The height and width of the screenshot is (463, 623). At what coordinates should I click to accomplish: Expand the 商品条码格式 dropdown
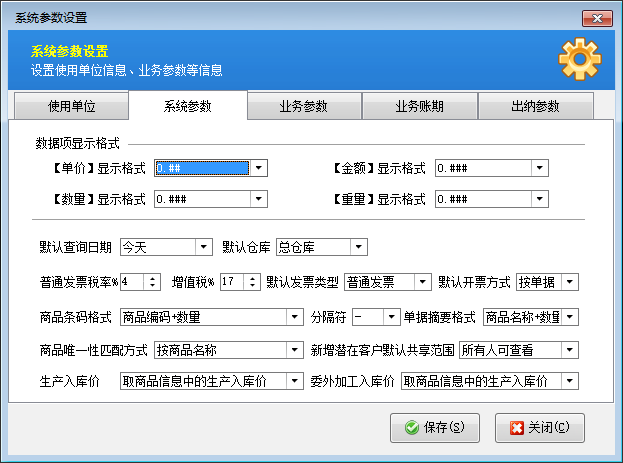point(294,317)
